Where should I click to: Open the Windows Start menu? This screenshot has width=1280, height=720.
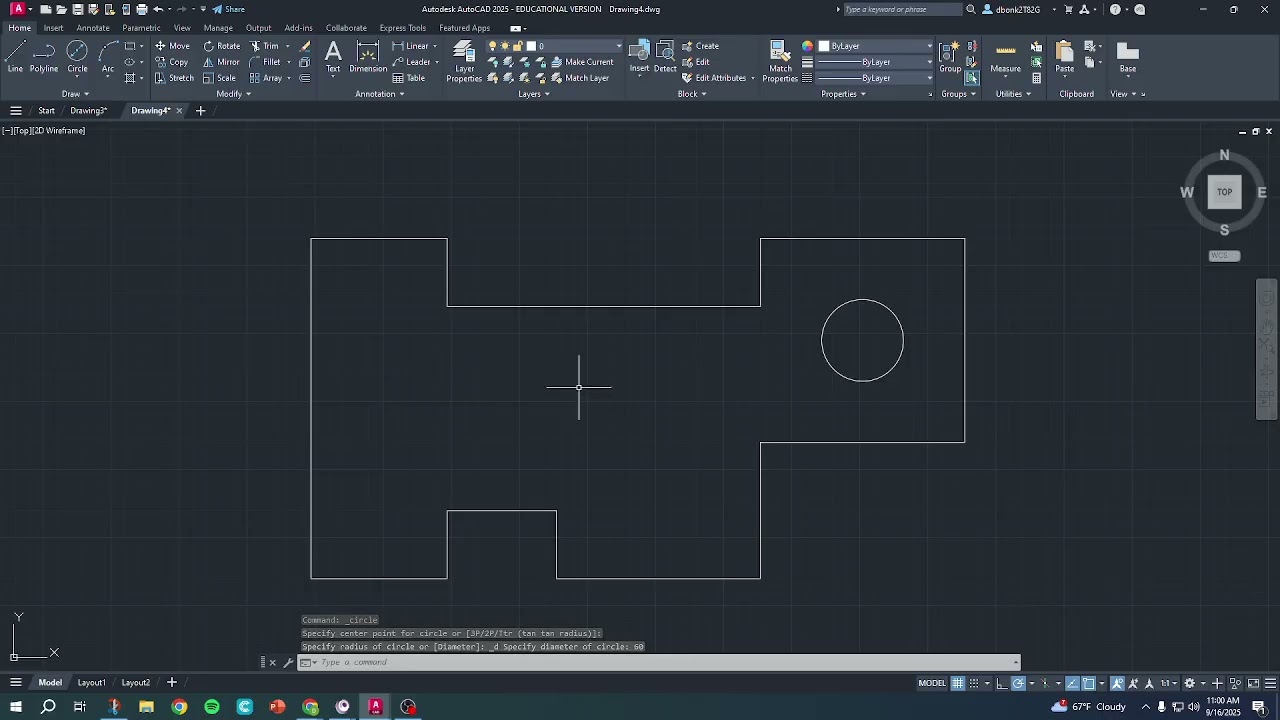16,707
